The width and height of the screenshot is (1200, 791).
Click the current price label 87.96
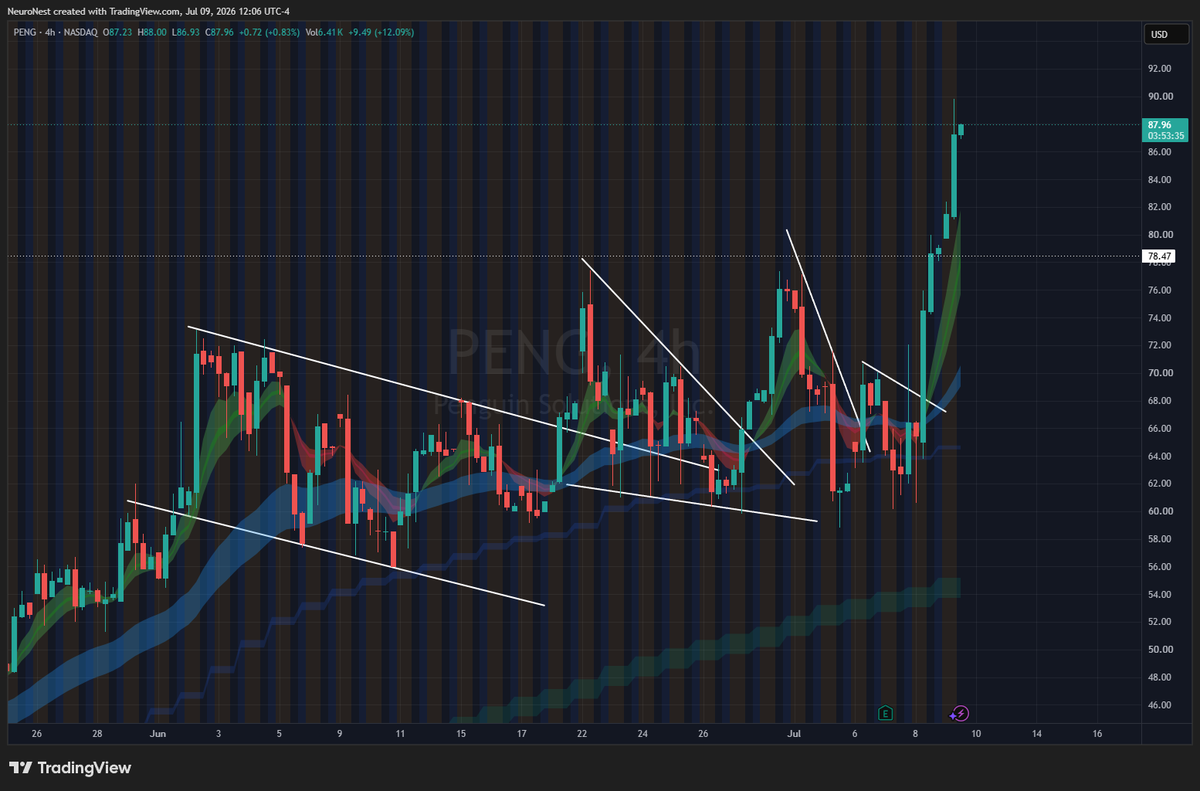[x=1160, y=125]
